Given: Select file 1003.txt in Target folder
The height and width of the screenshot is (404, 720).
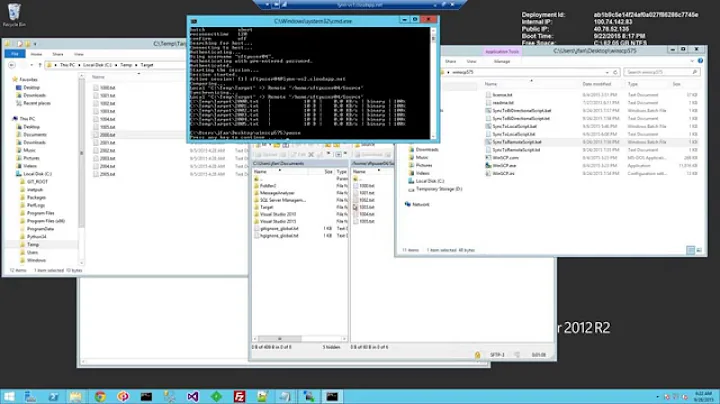Looking at the screenshot, I should 108,111.
